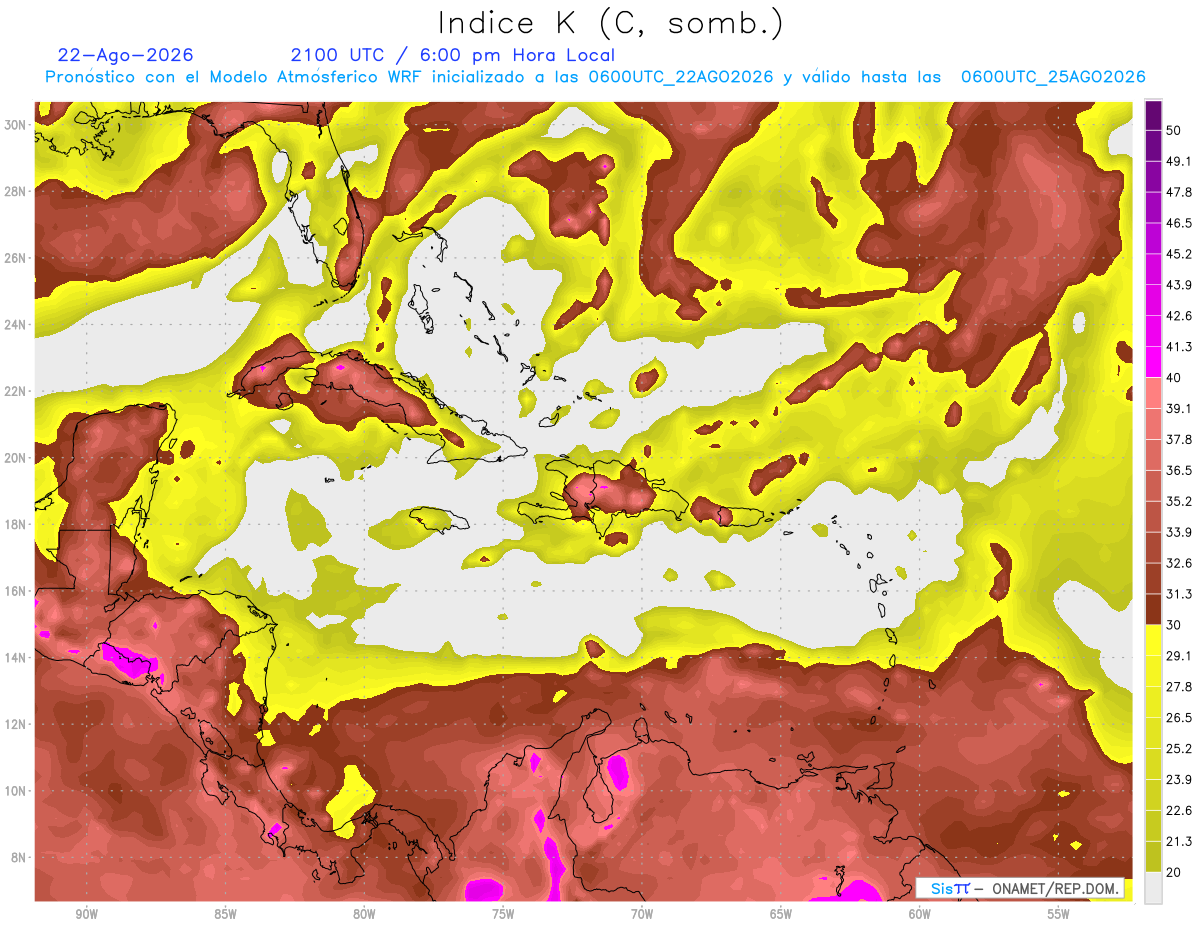The image size is (1200, 927).
Task: Click the 65W longitude label
Action: (x=781, y=914)
